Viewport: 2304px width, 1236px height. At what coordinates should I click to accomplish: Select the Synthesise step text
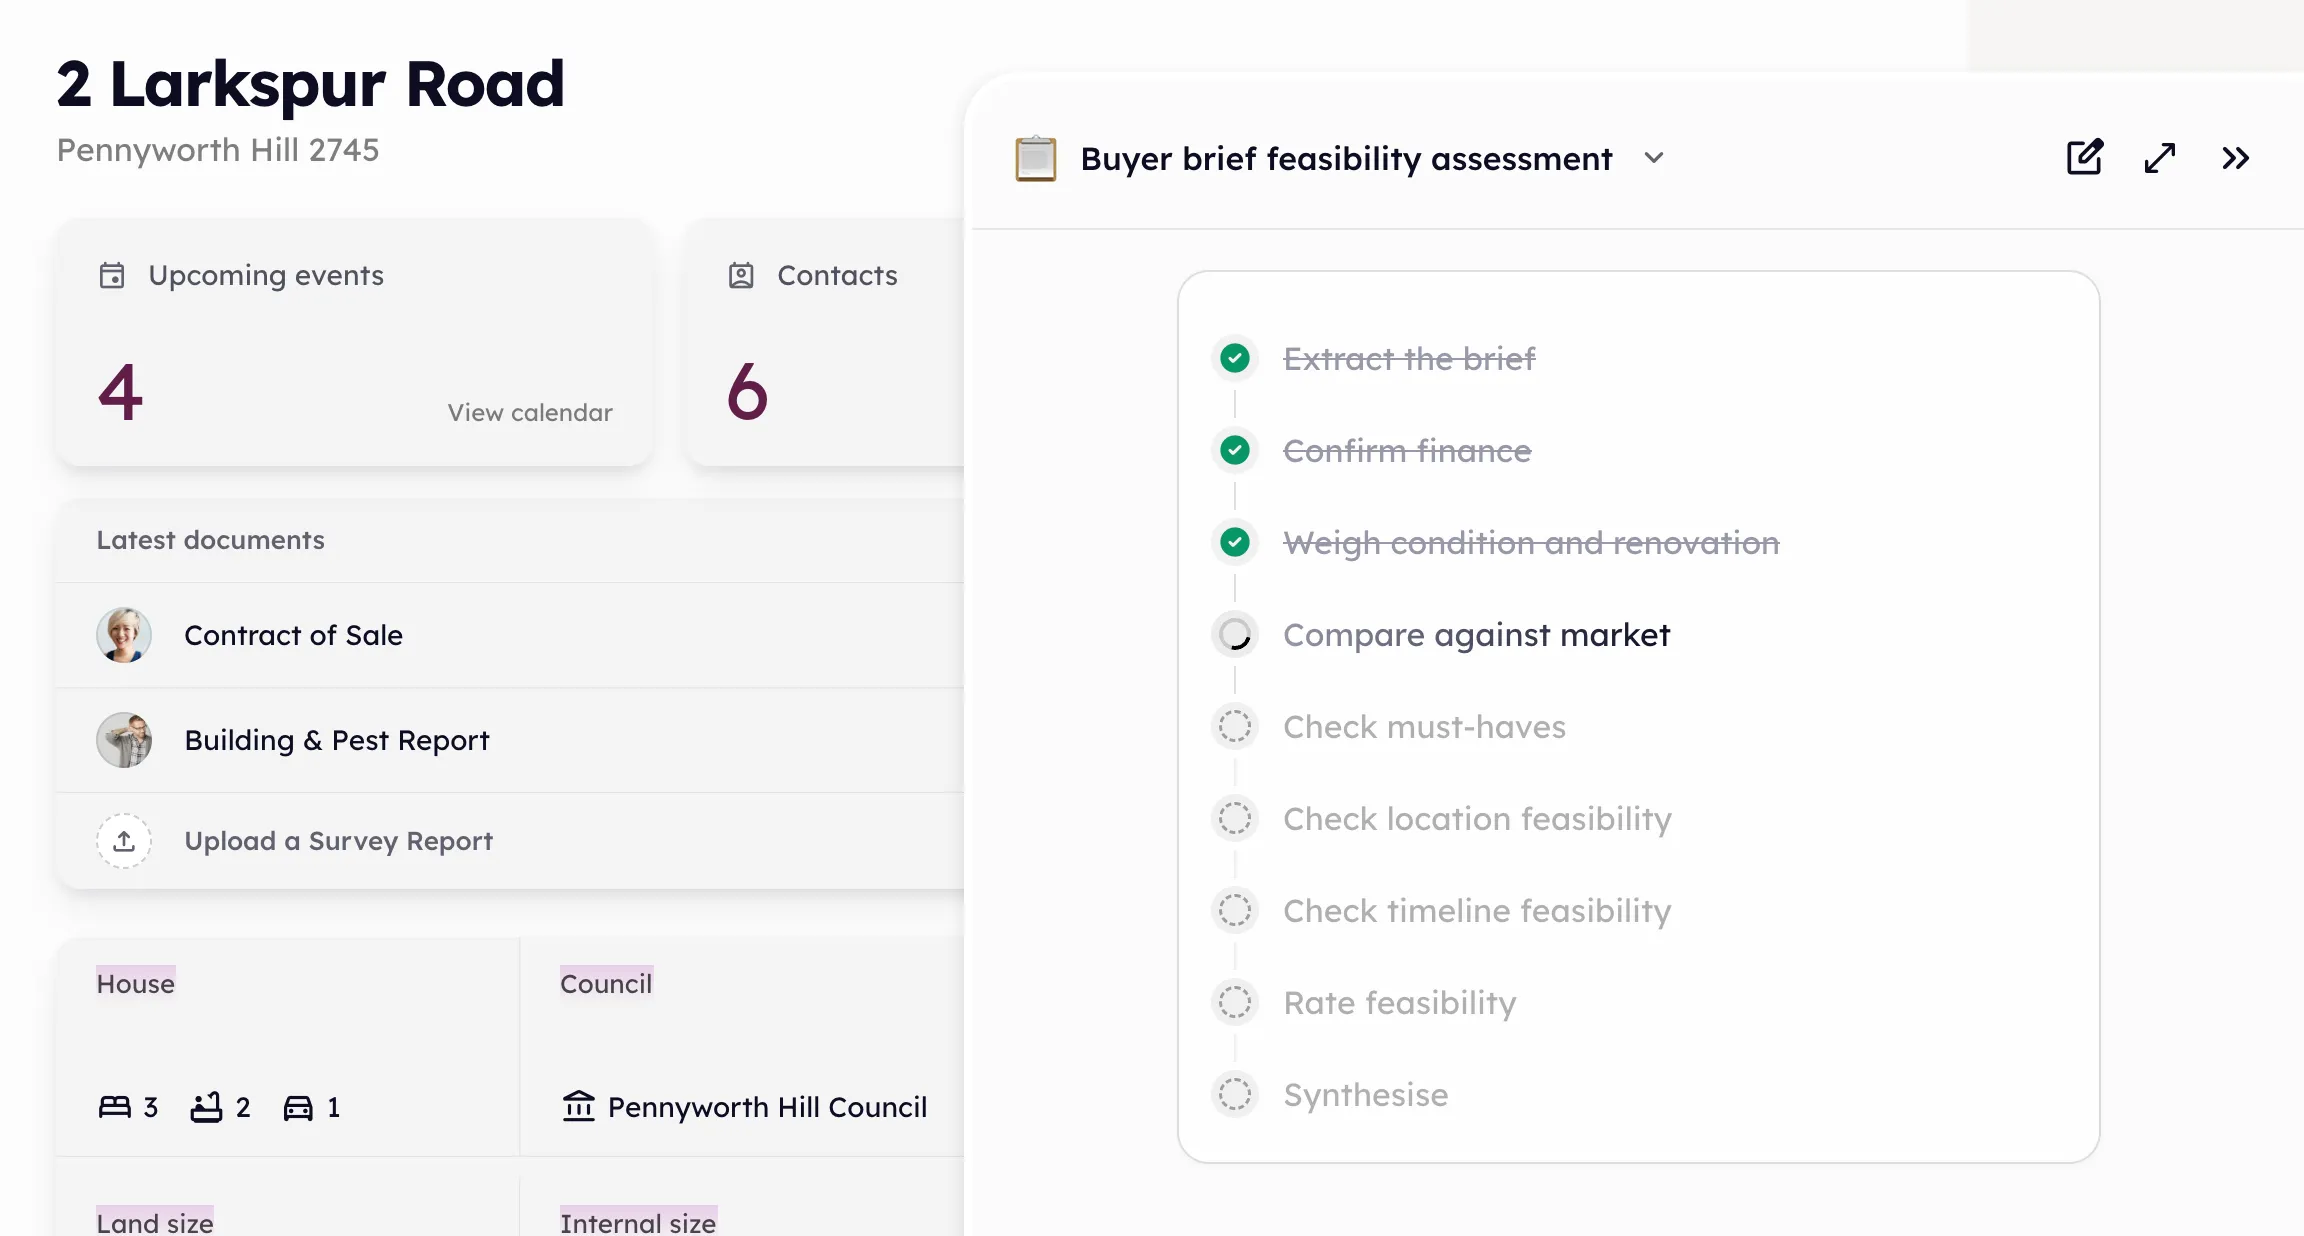(1365, 1095)
